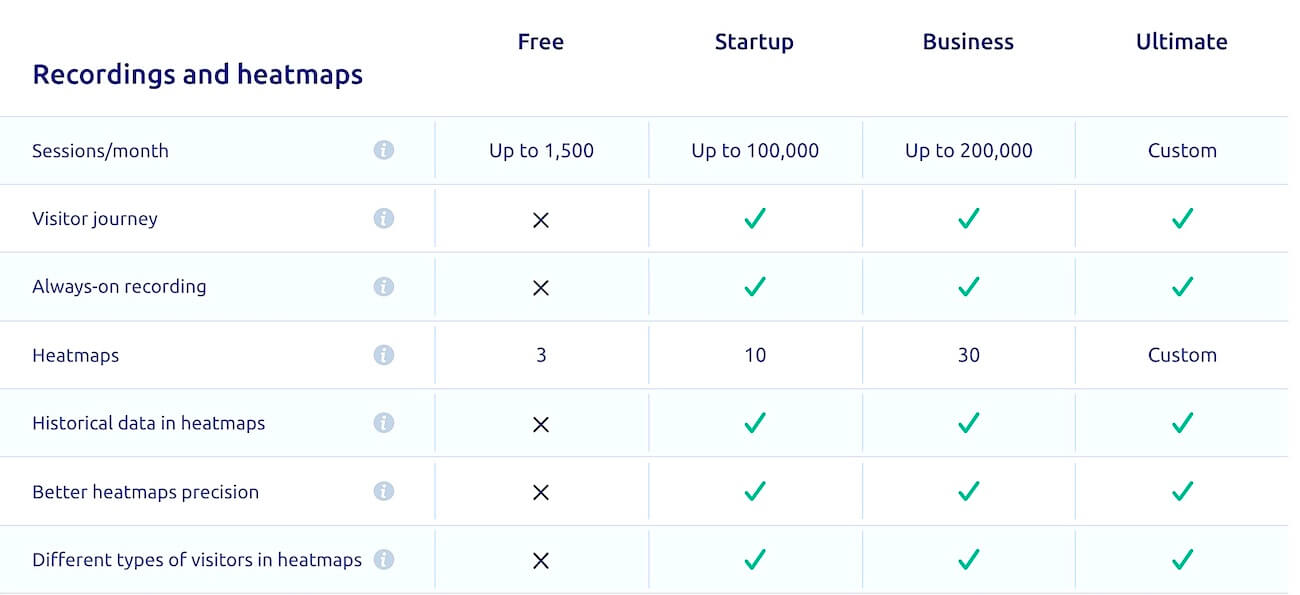Click the Custom heatmaps value under Ultimate
The height and width of the screenshot is (595, 1300).
click(x=1182, y=355)
